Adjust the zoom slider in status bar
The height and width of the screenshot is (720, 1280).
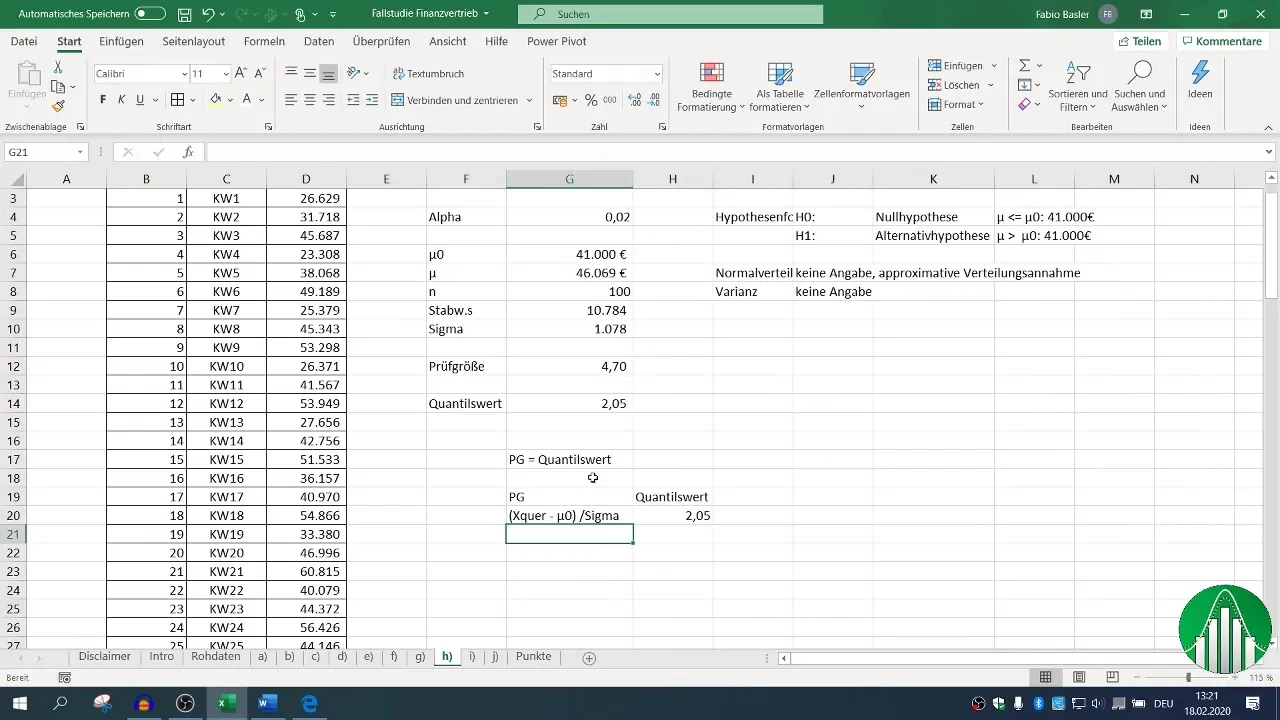pyautogui.click(x=1188, y=677)
